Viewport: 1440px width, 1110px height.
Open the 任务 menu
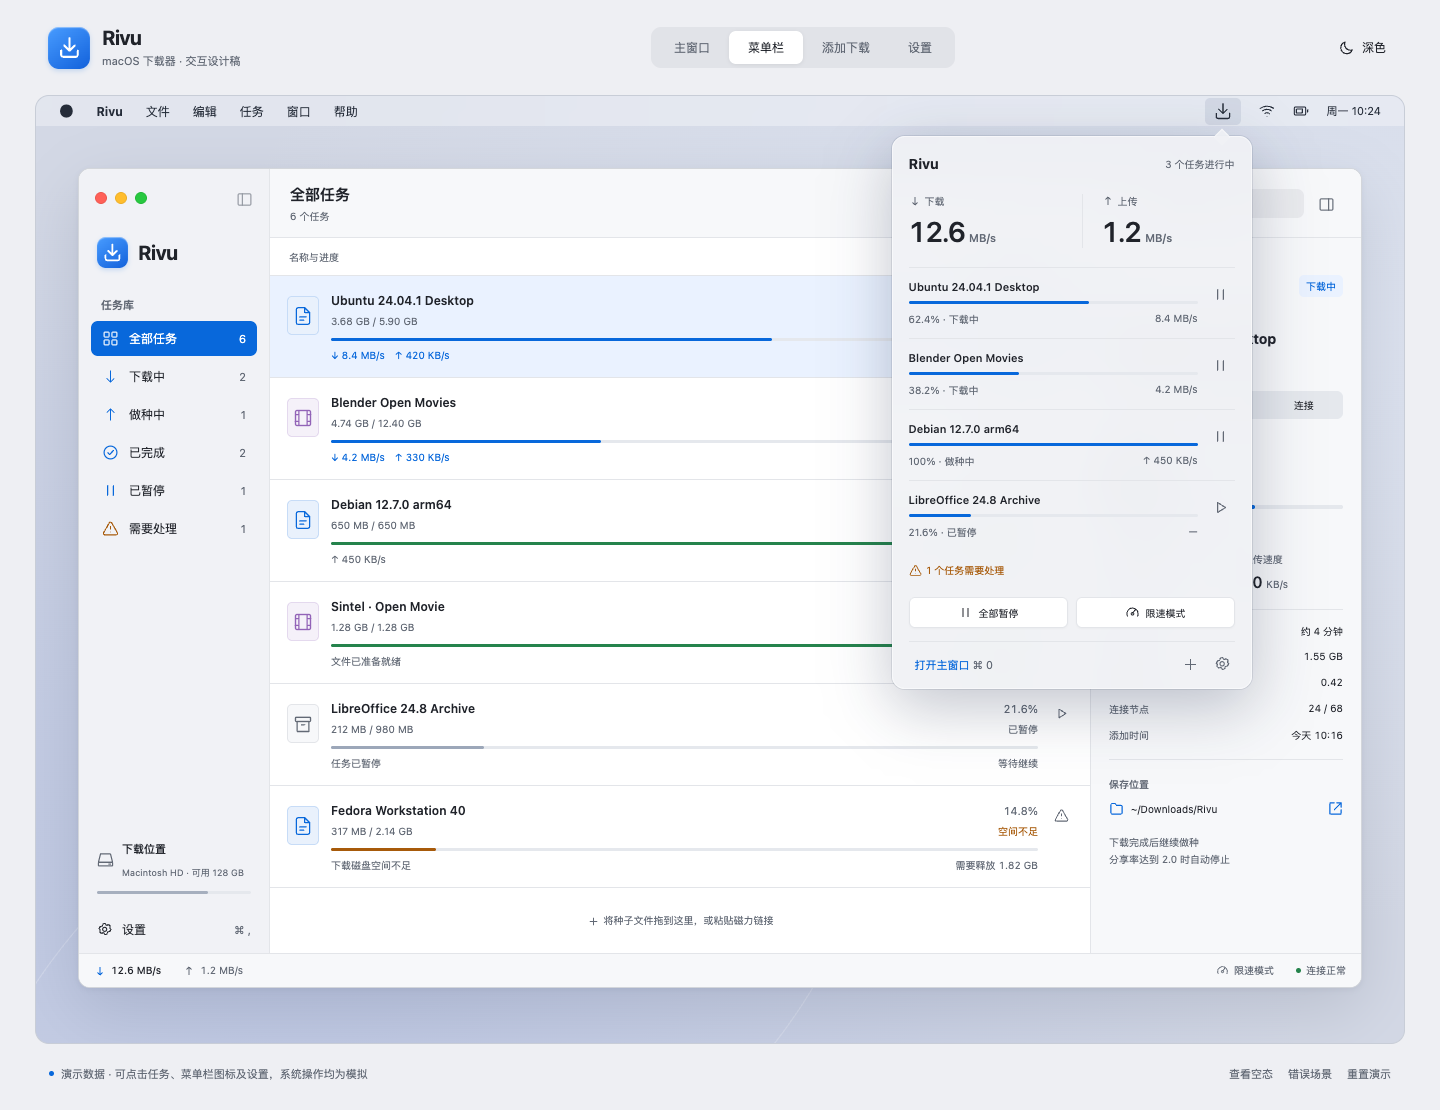(x=252, y=112)
